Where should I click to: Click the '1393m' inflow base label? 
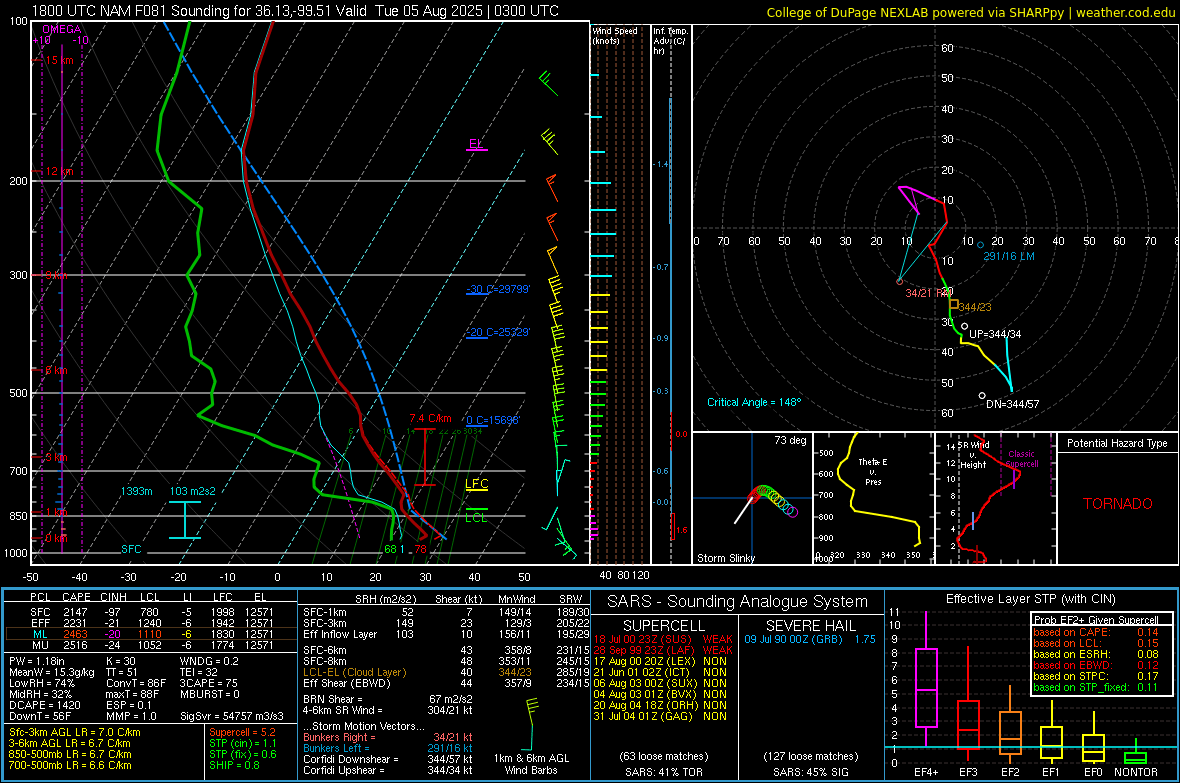[x=136, y=491]
